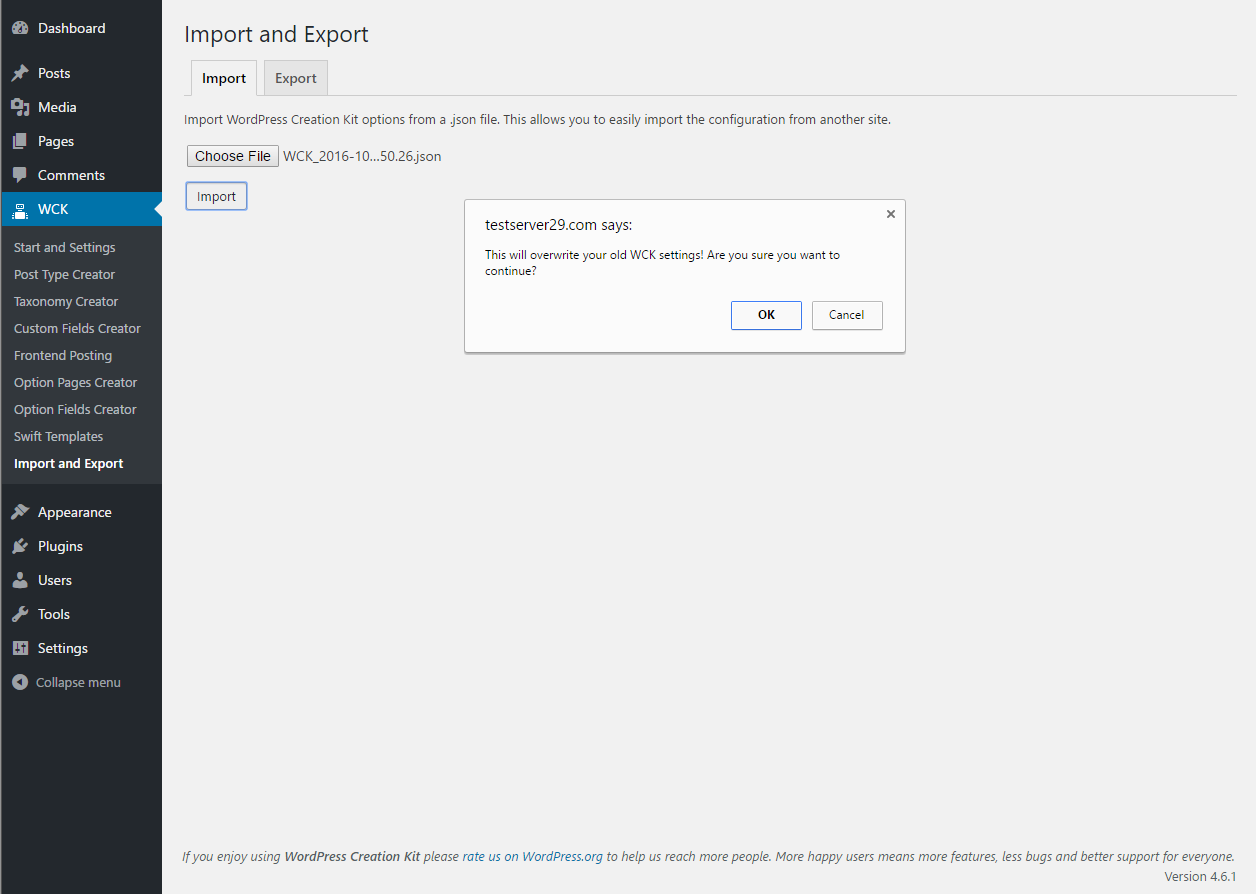The width and height of the screenshot is (1256, 894).
Task: Select the Pages icon in sidebar
Action: point(20,140)
